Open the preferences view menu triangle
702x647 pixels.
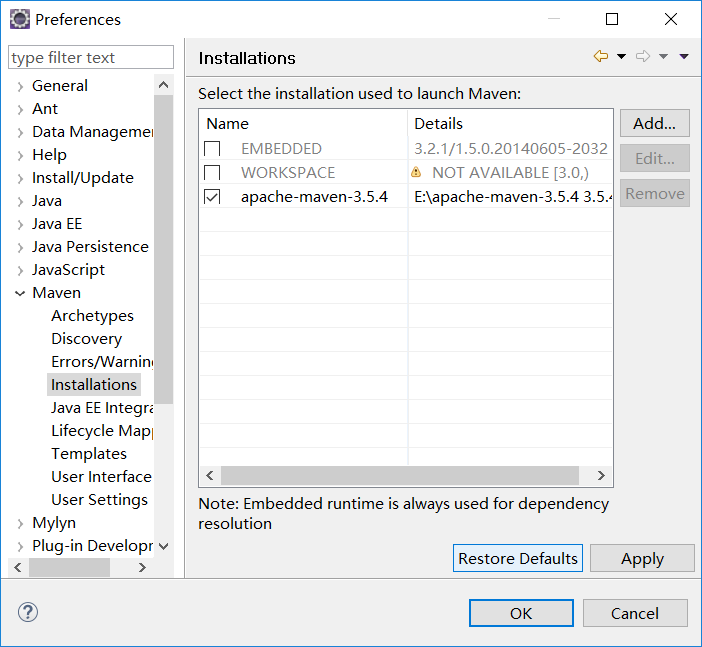click(684, 56)
